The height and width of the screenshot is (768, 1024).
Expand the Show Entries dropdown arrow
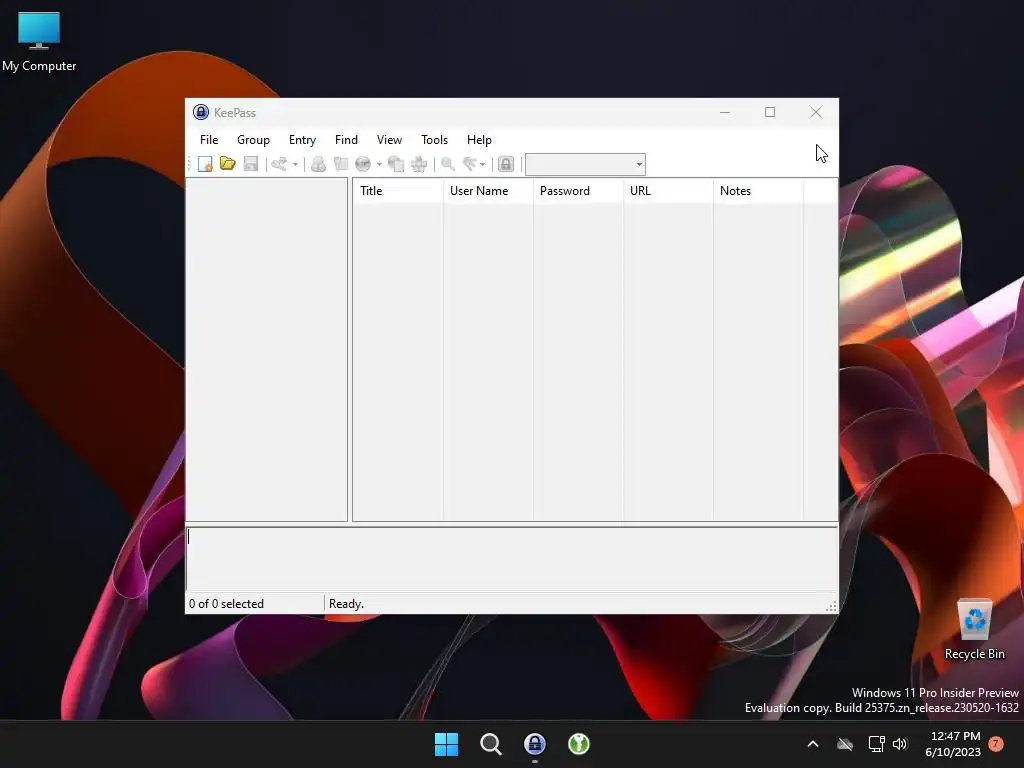point(483,165)
